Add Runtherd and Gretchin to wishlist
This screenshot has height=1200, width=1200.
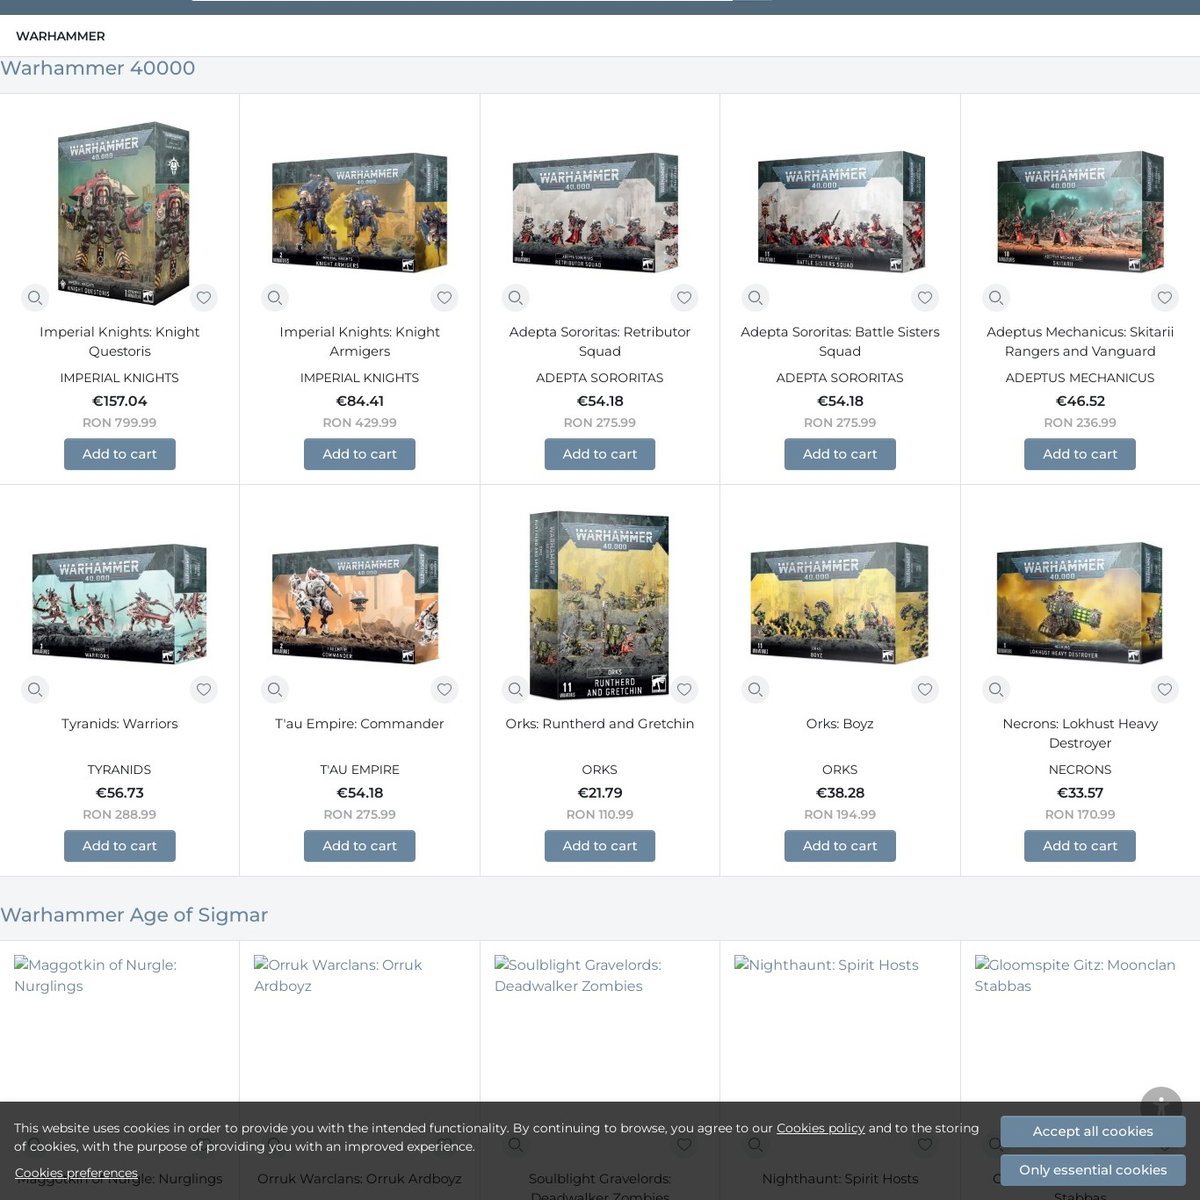pos(684,689)
